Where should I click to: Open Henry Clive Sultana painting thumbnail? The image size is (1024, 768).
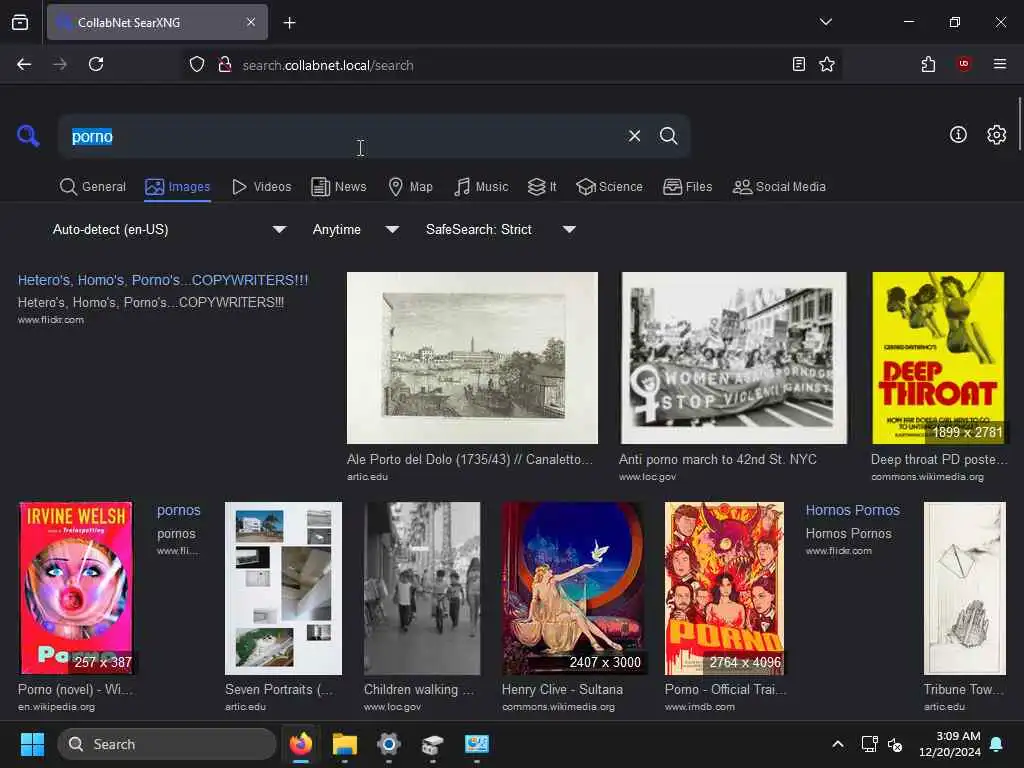[x=573, y=588]
